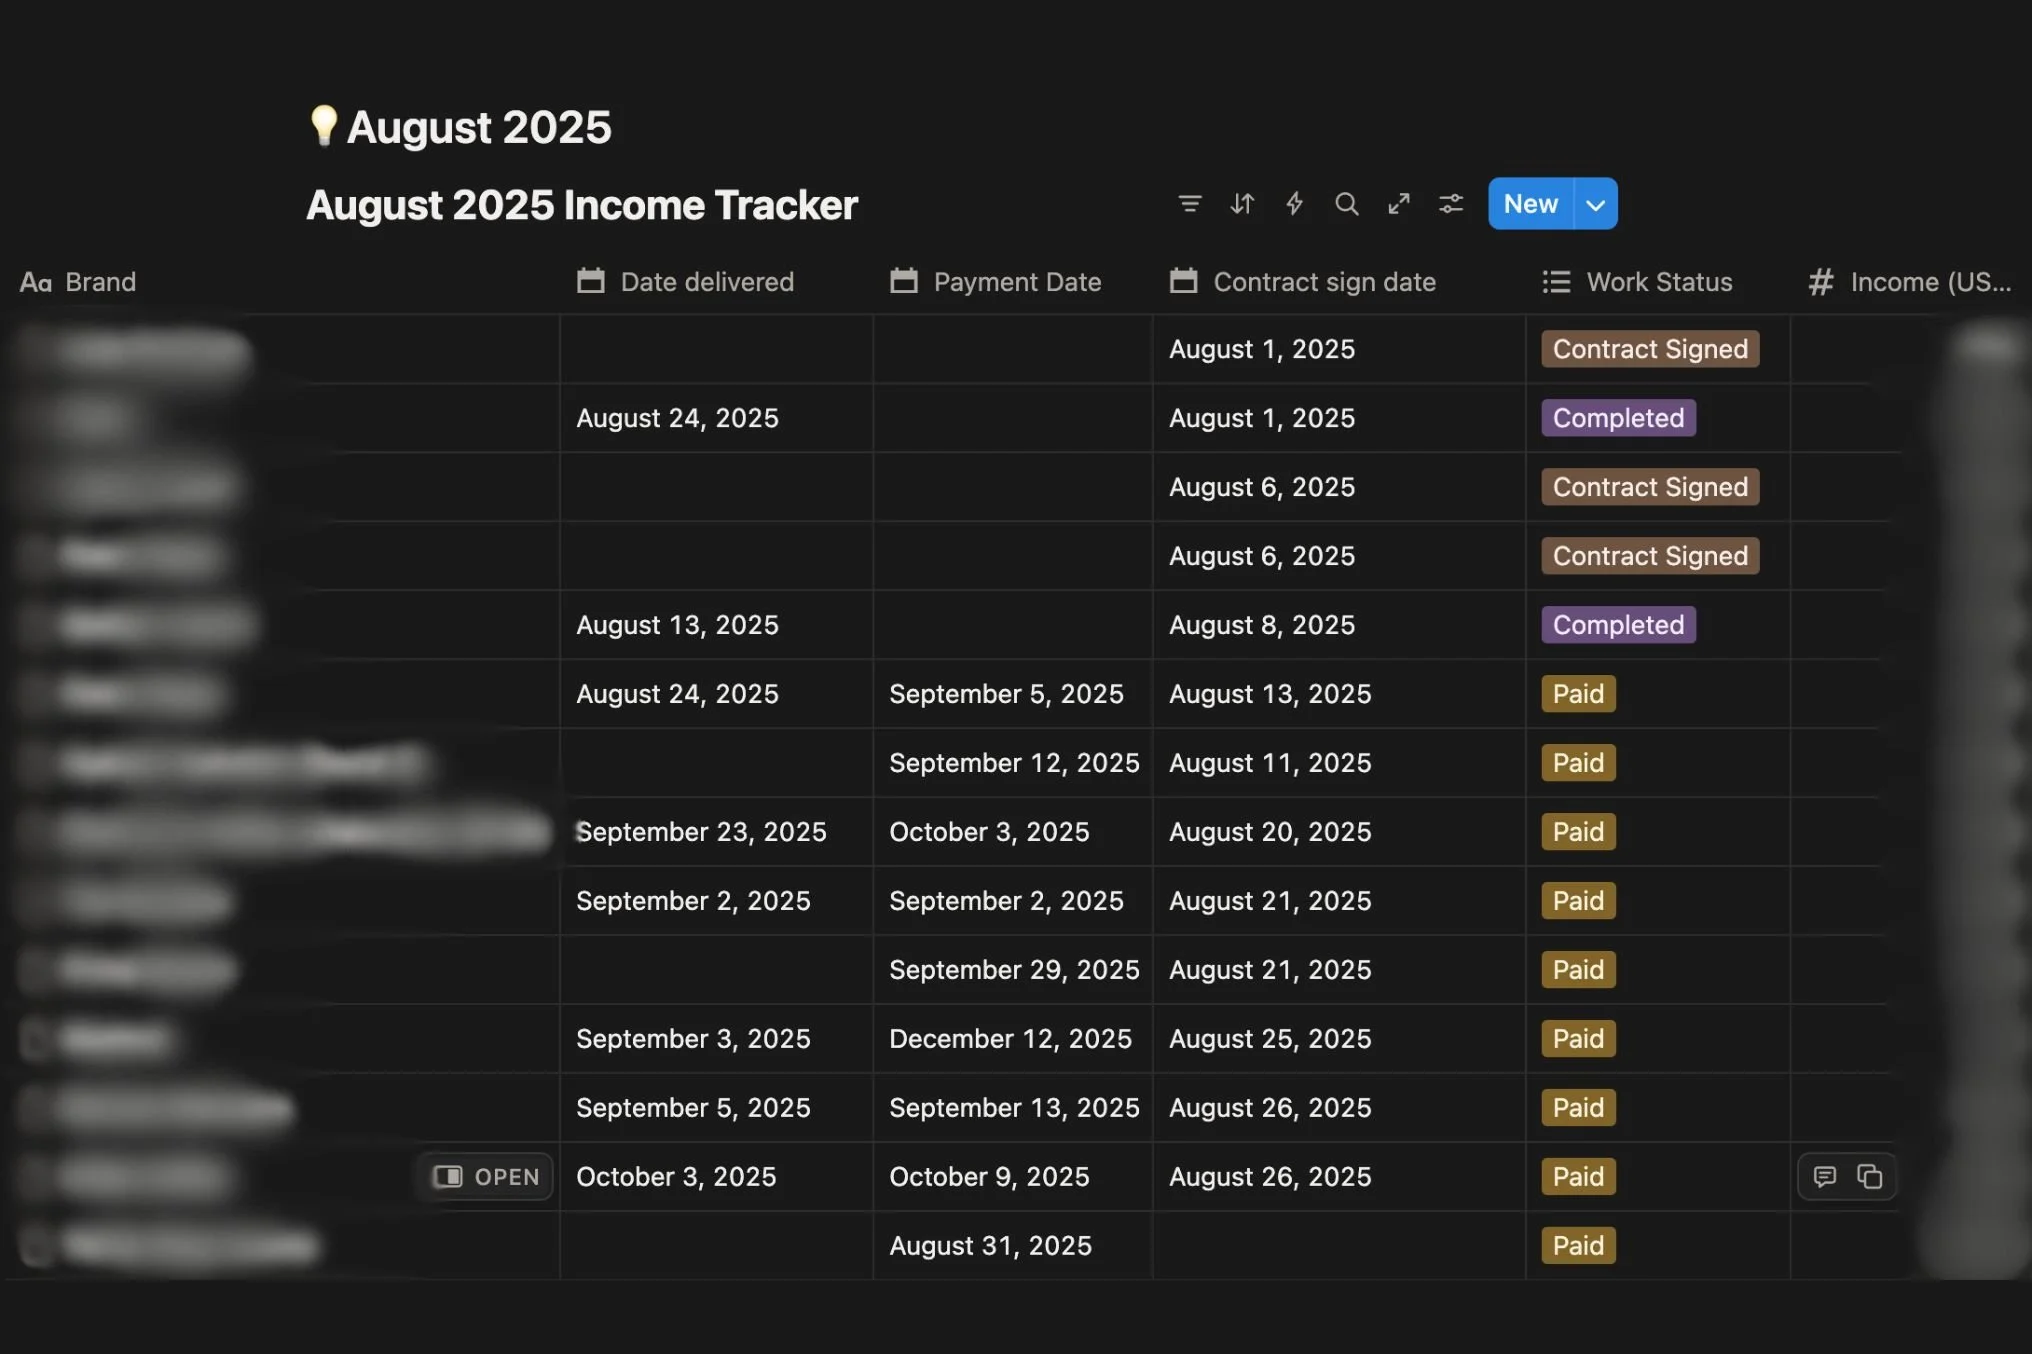
Task: Click the comment icon on the hovered row
Action: coord(1824,1176)
